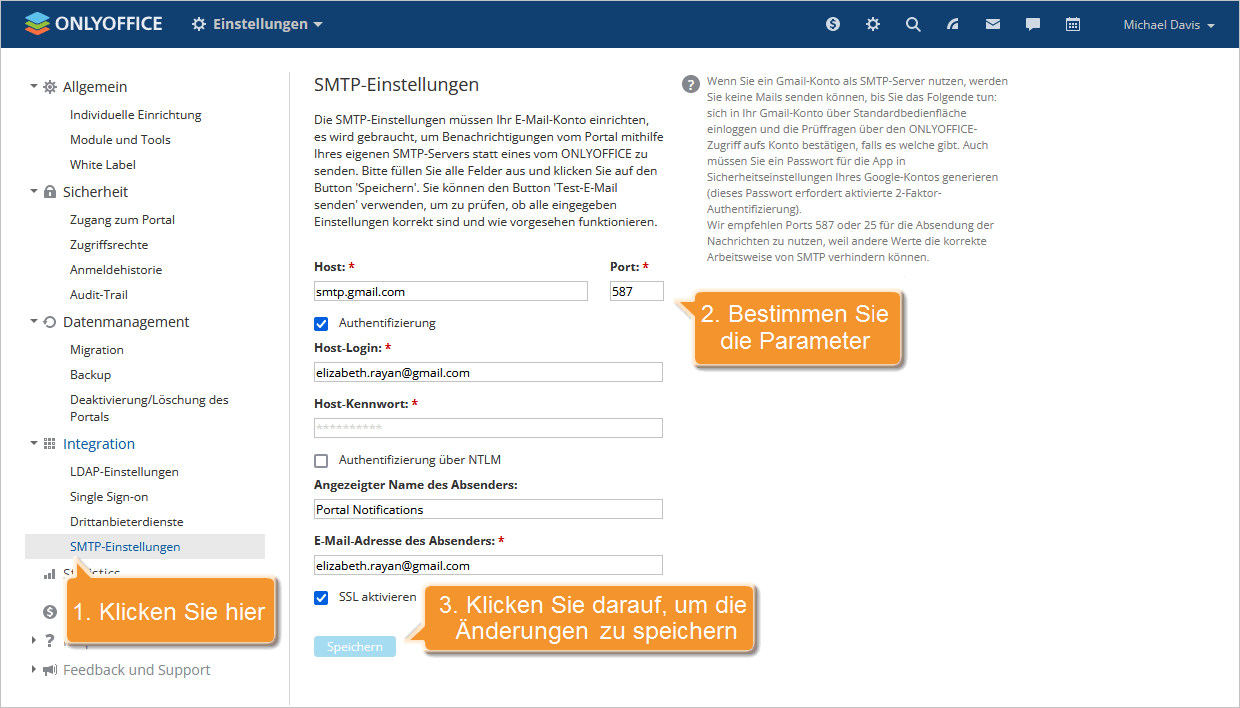Toggle the SSL aktivieren checkbox

[321, 598]
